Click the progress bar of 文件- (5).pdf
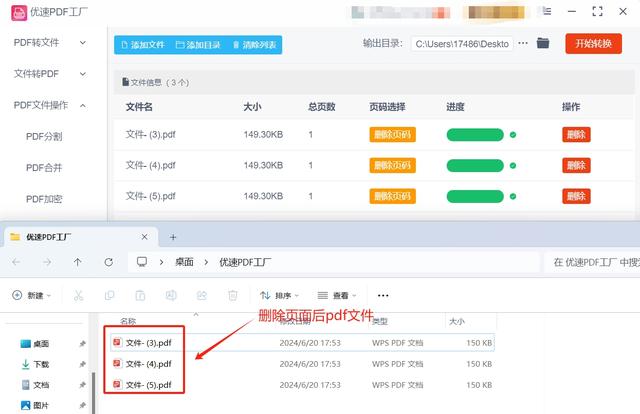This screenshot has height=414, width=640. click(475, 196)
